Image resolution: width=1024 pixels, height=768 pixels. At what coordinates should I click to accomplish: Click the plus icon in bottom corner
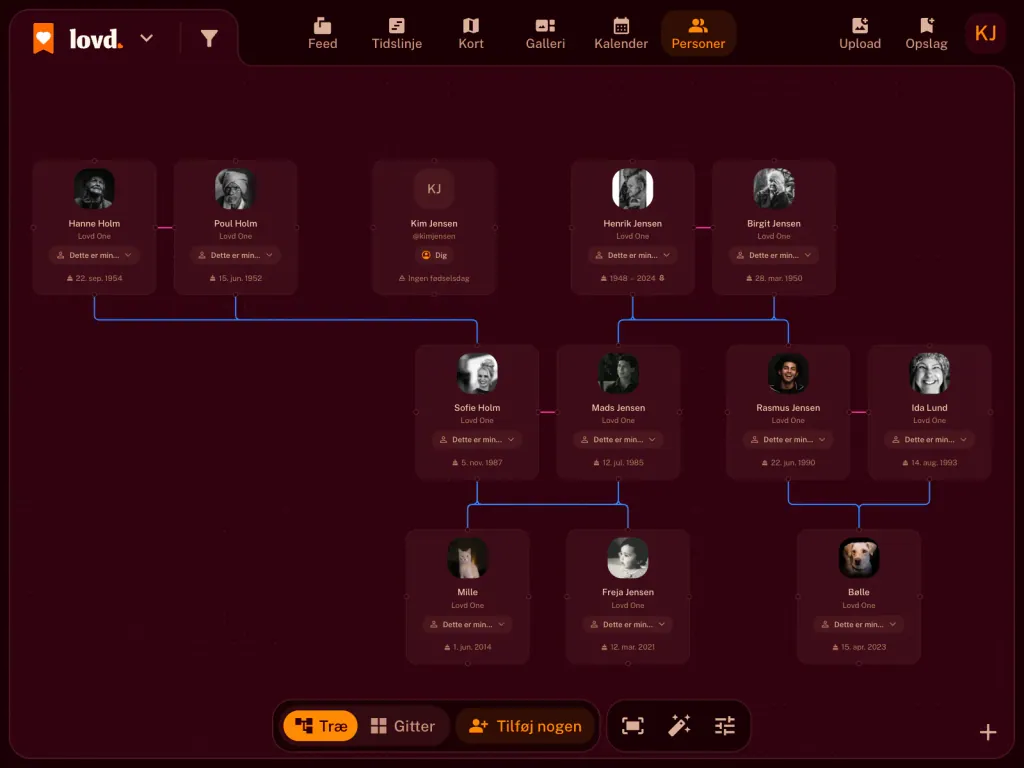[988, 732]
